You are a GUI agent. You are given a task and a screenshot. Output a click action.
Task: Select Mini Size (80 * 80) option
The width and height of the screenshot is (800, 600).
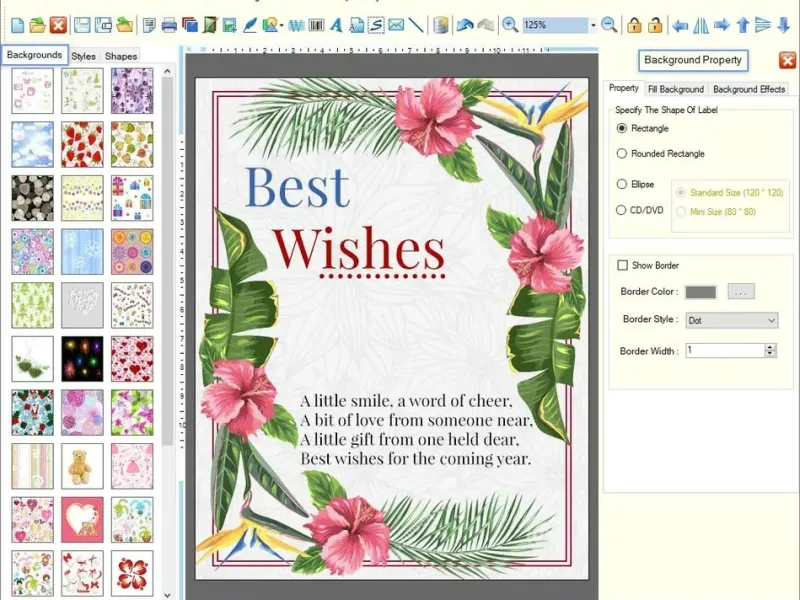tap(681, 211)
